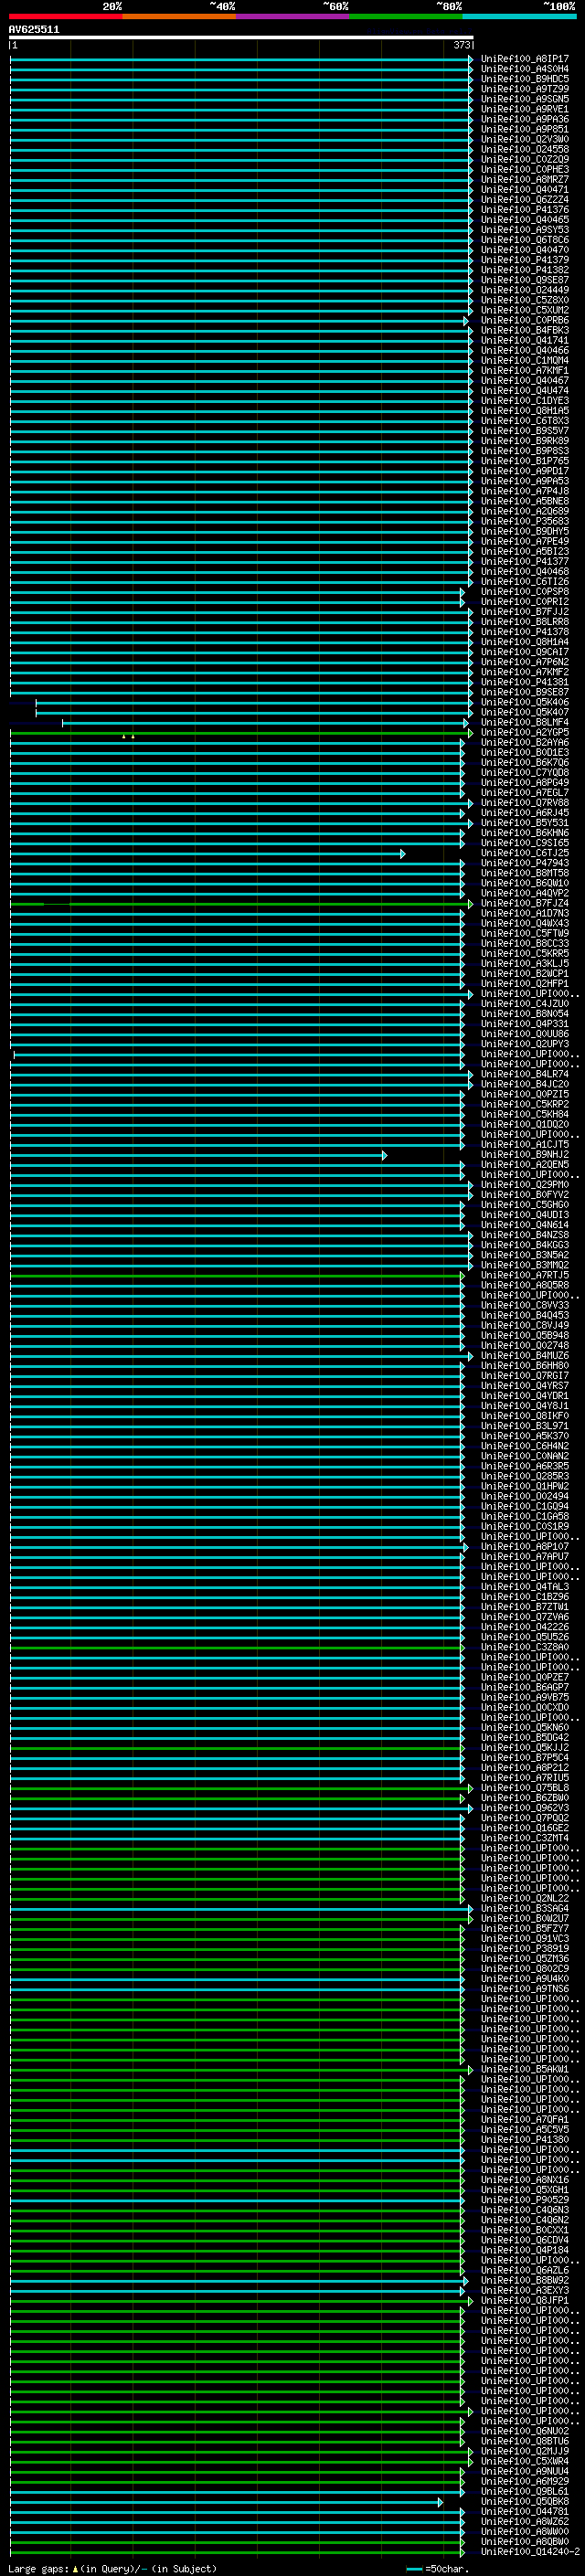
Task: Open hit label UniRef100_A8P107
Action: [524, 1547]
